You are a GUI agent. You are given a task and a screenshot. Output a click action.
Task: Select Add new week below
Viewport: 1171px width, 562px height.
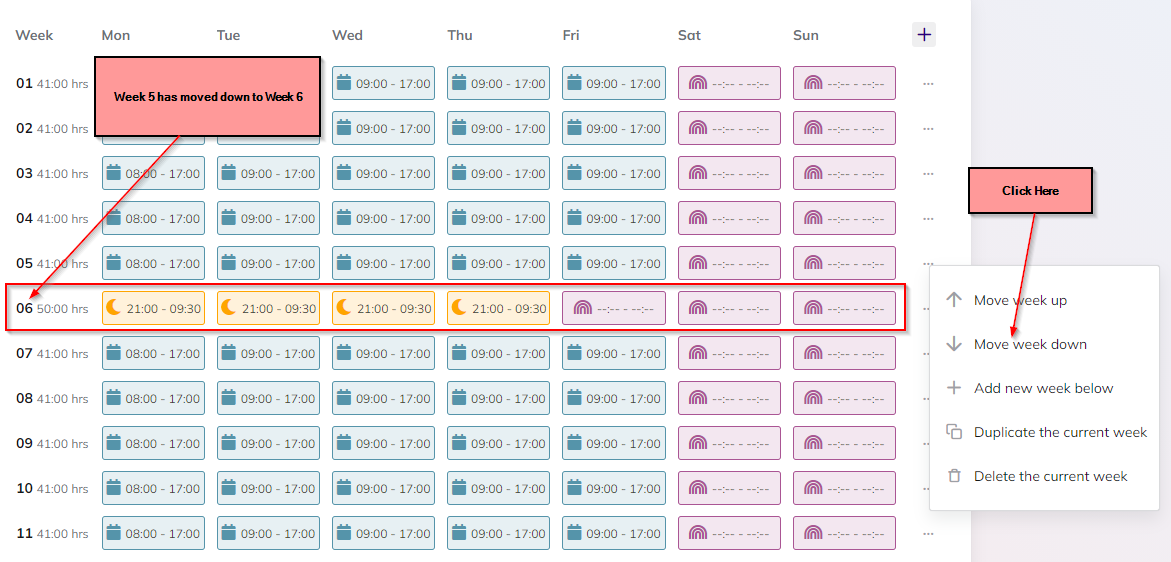point(1044,388)
